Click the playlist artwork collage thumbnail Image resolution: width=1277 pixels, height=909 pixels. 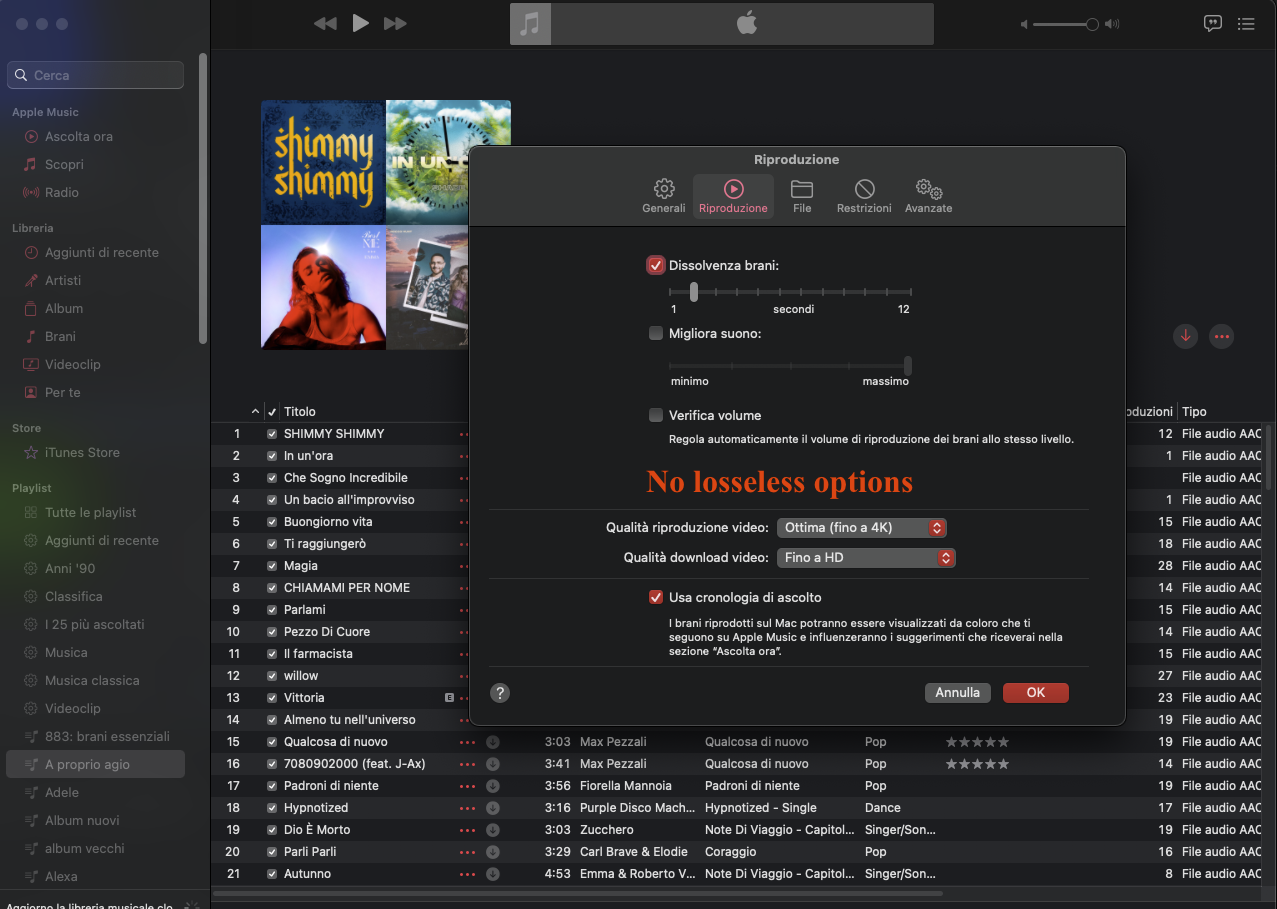386,224
